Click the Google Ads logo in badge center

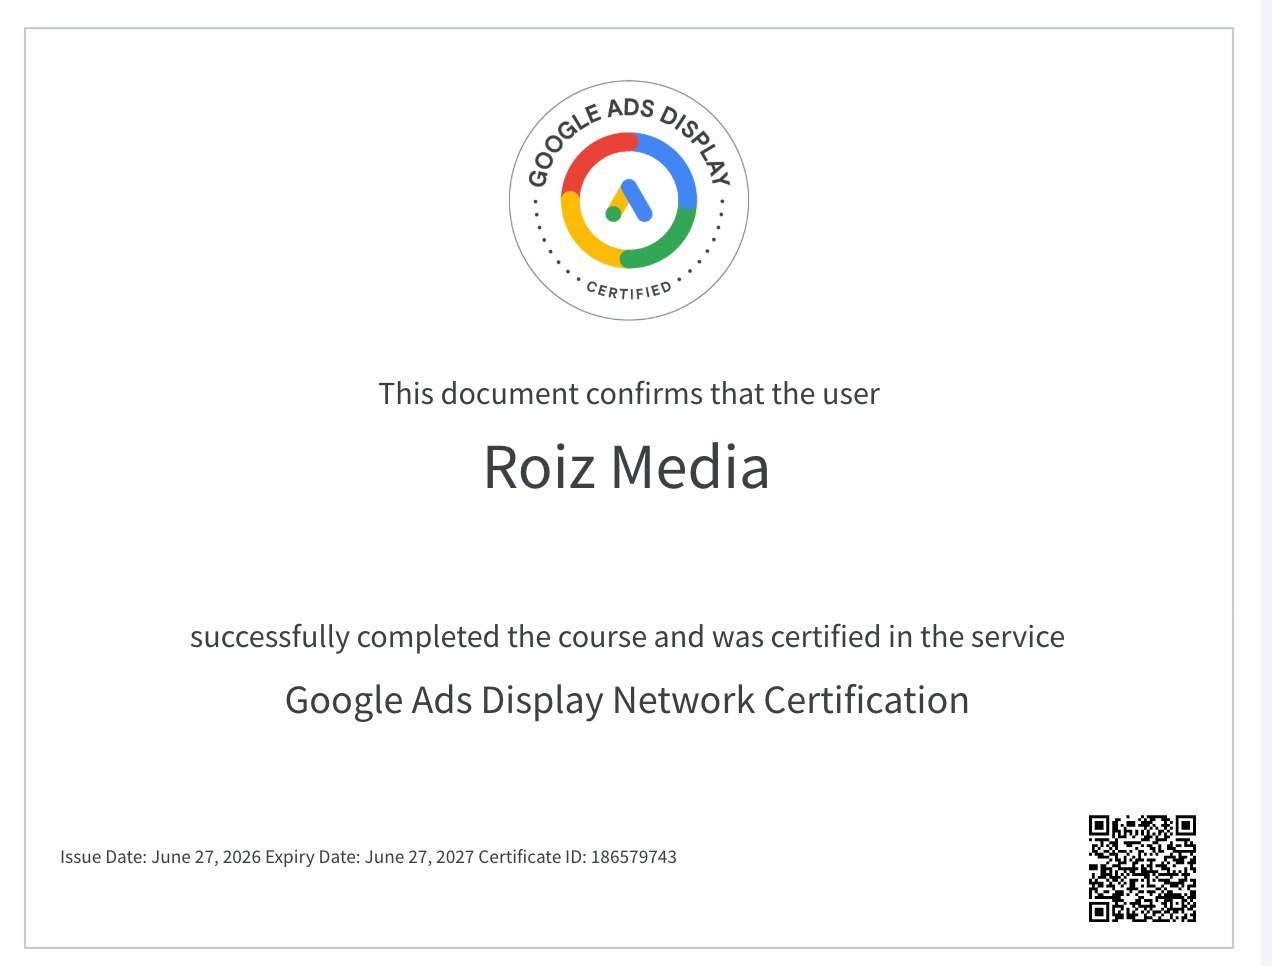coord(629,201)
